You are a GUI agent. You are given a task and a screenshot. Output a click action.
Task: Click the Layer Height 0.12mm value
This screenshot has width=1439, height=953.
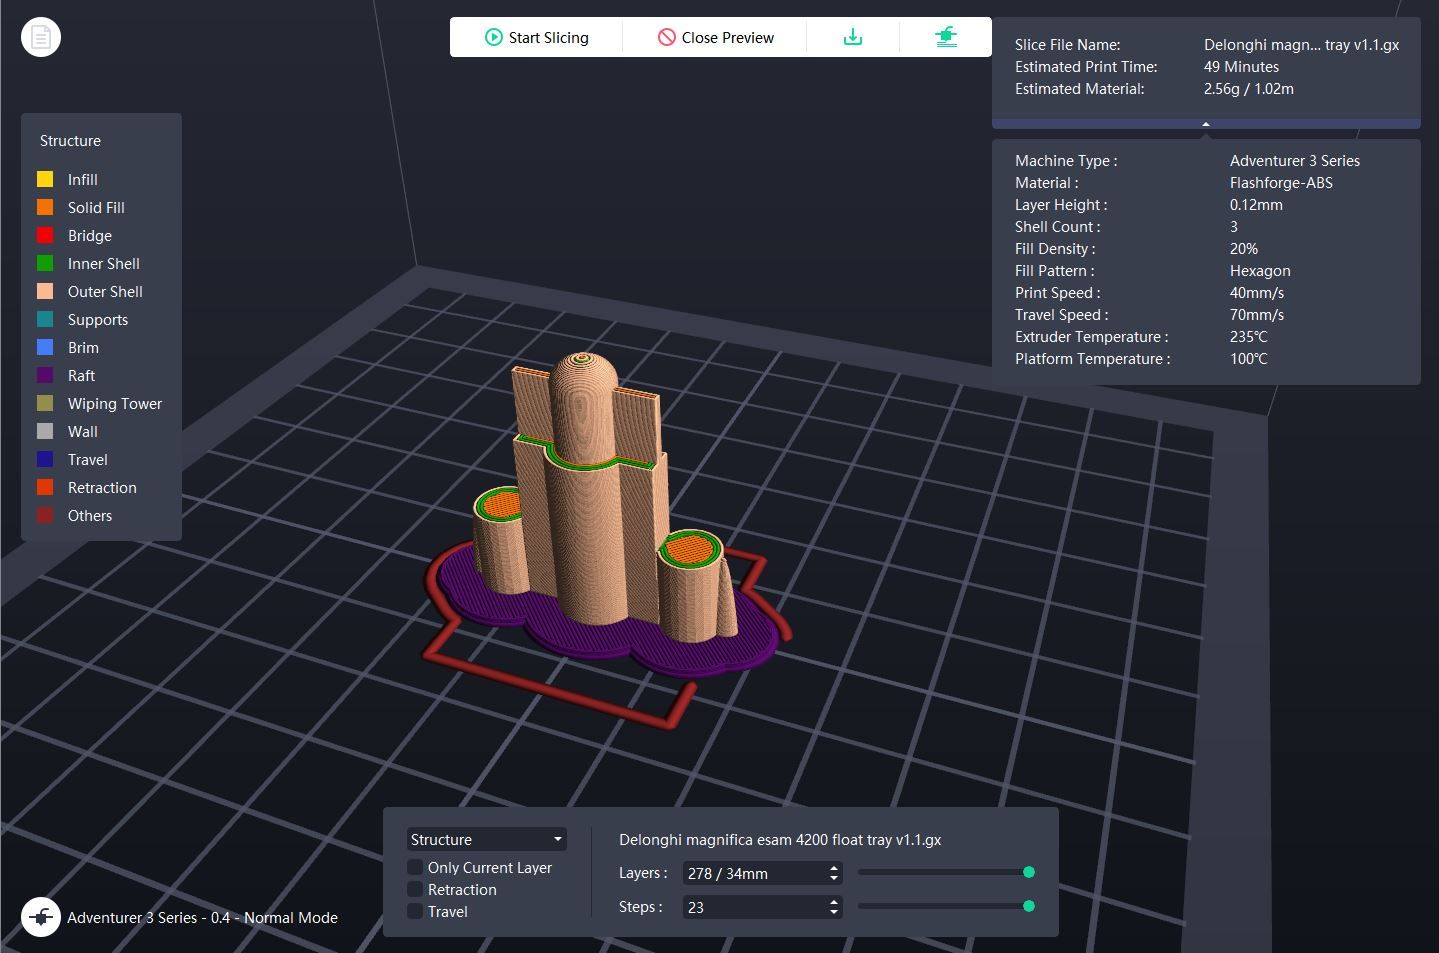pos(1256,204)
